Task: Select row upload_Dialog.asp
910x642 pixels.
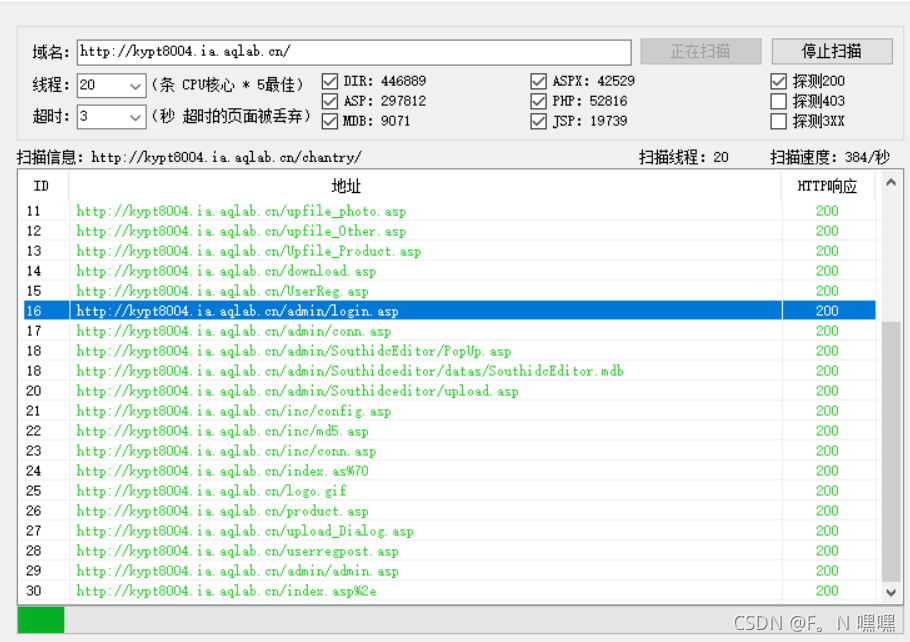Action: pos(449,531)
